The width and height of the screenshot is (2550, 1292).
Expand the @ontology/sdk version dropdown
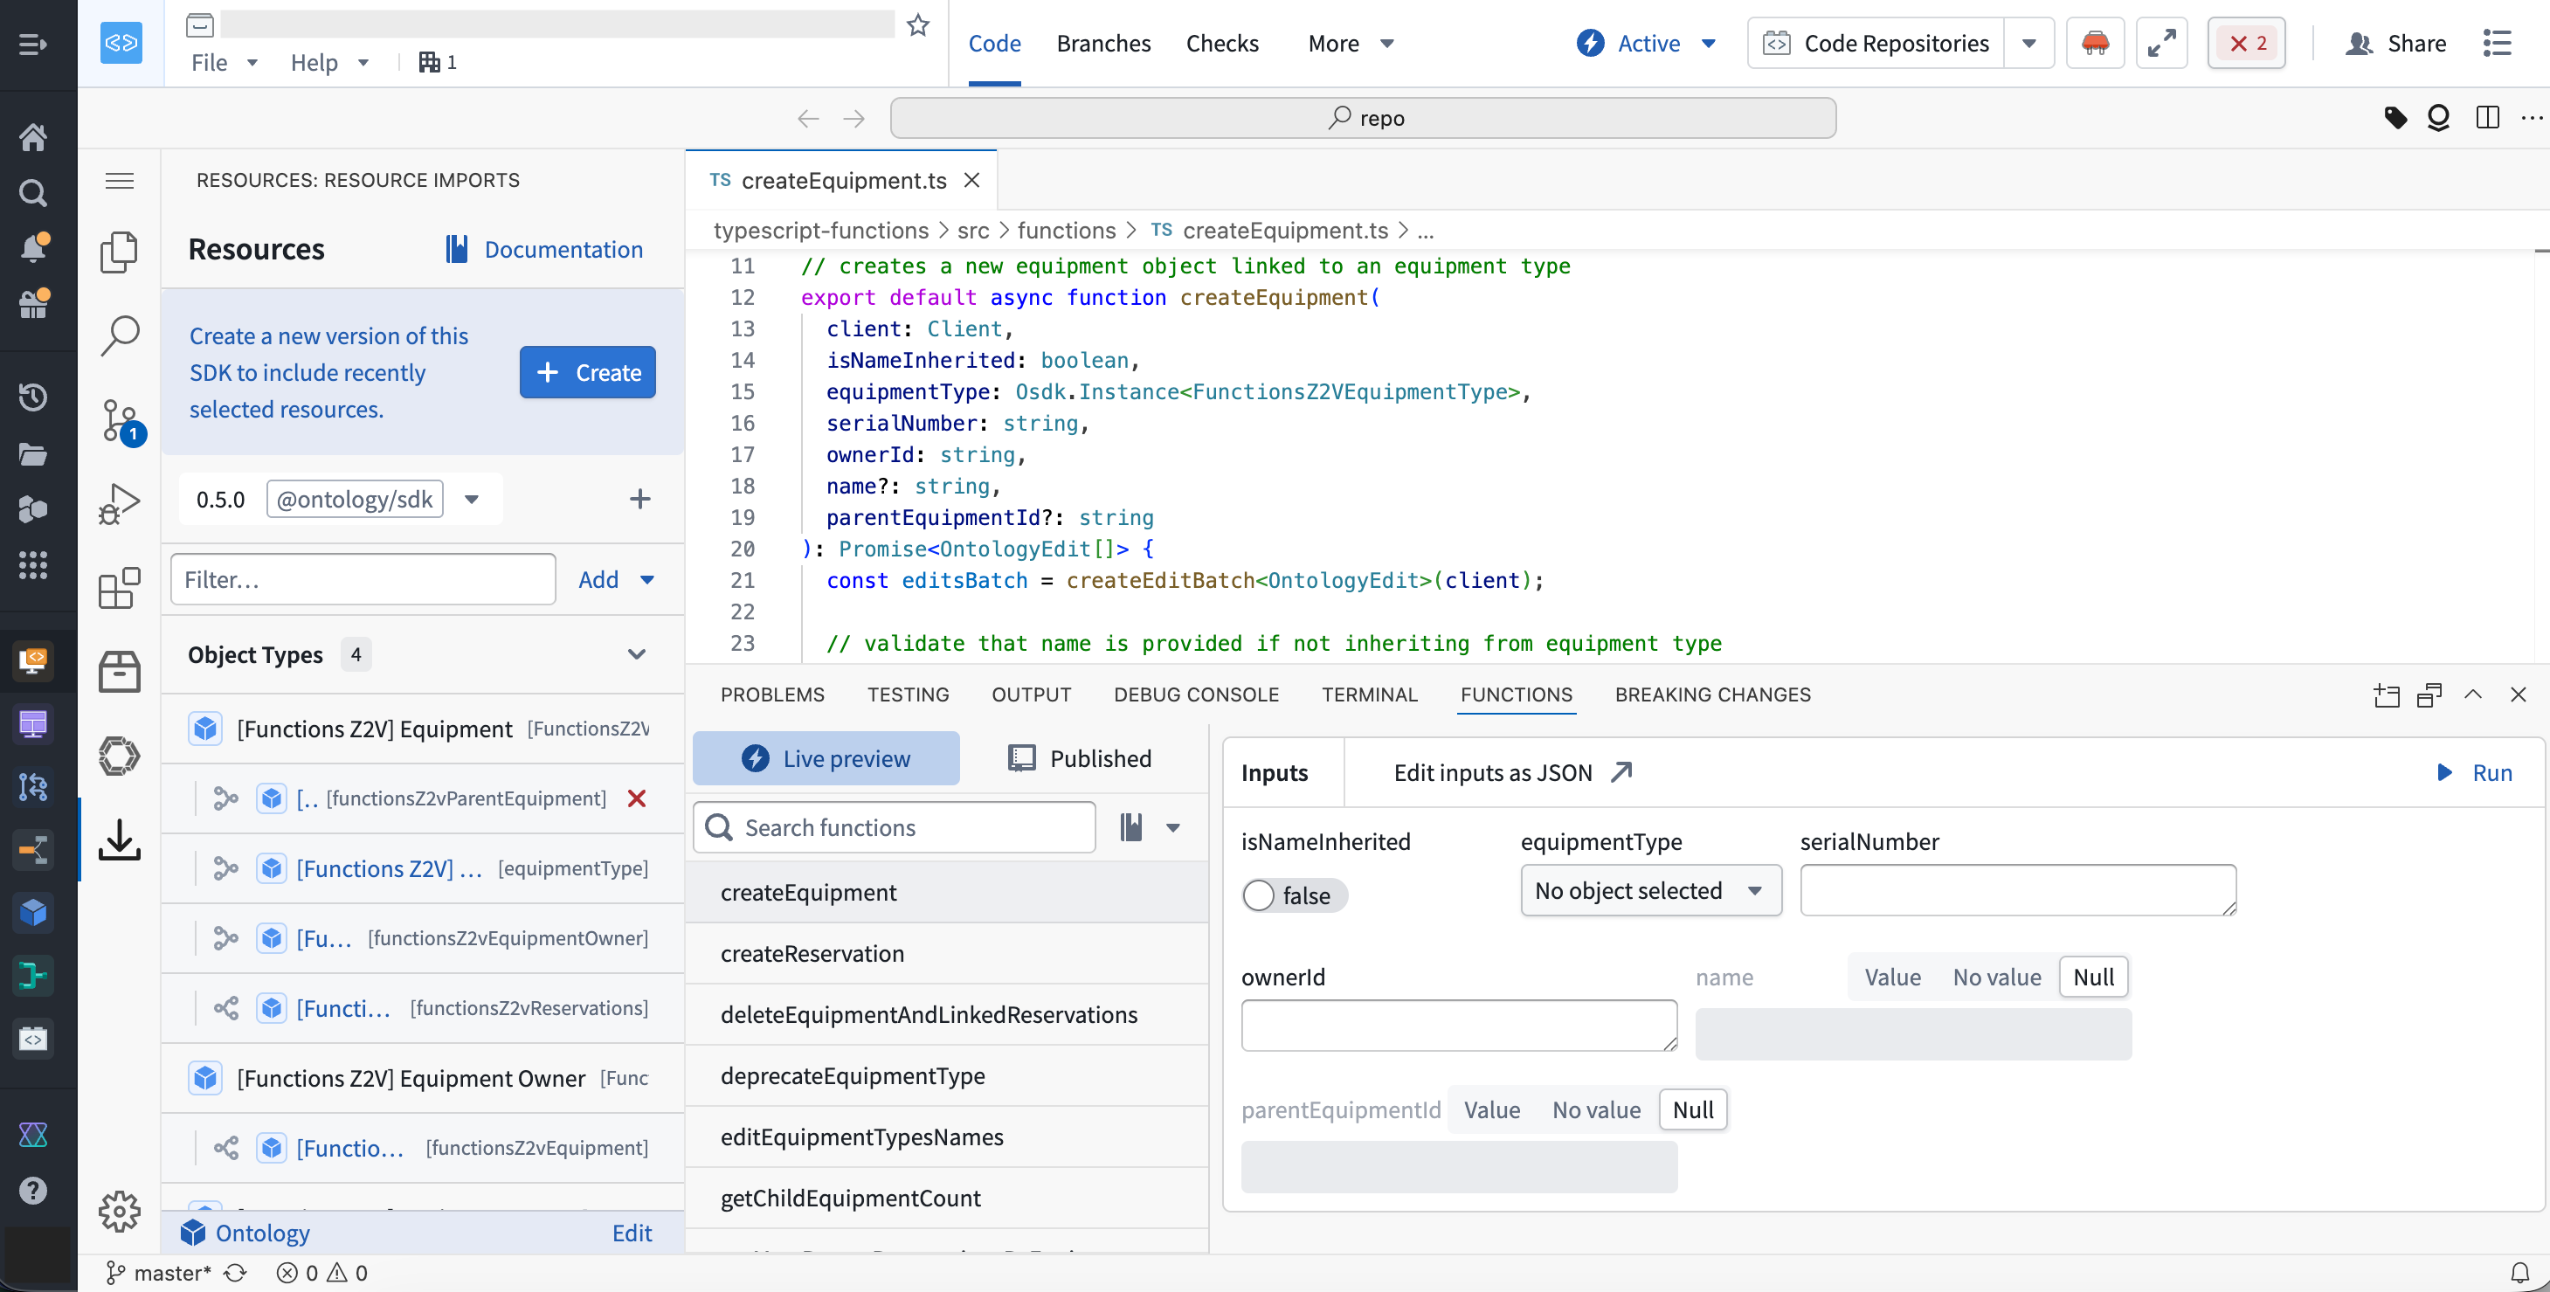click(x=470, y=499)
